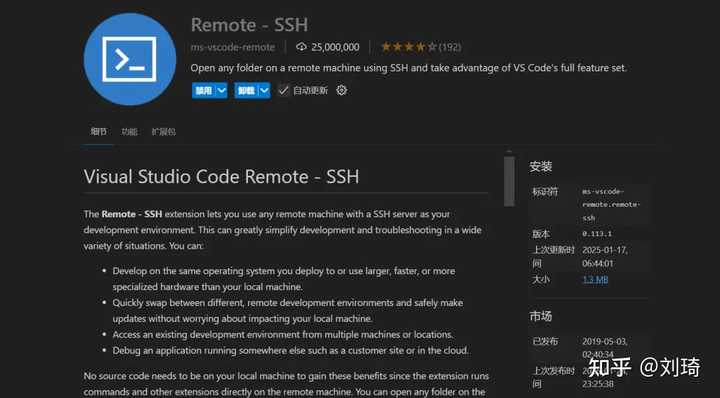Click the 'Quickly swap between different' bullet

point(288,311)
